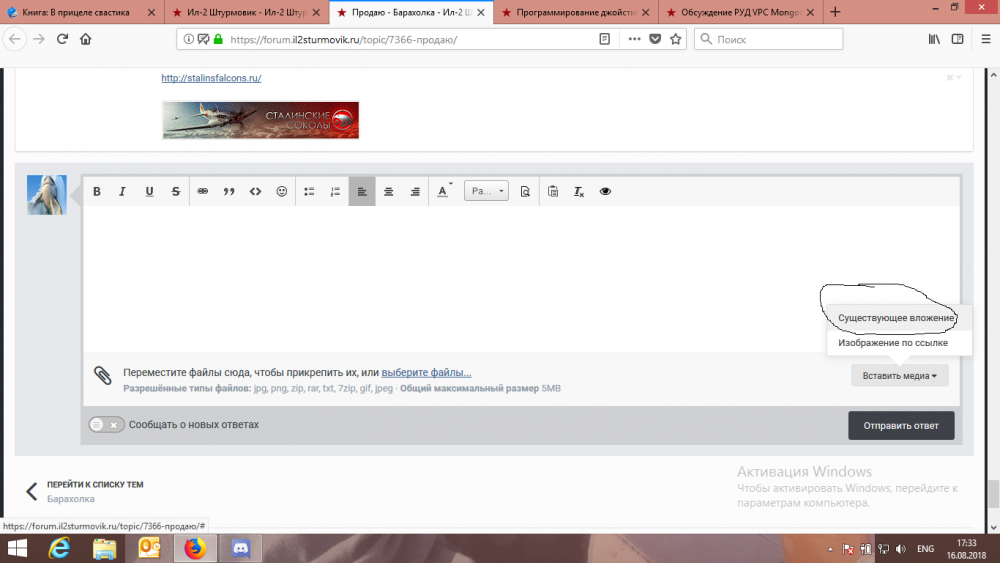The height and width of the screenshot is (563, 1000).
Task: Bookmark this page with the star
Action: [675, 40]
